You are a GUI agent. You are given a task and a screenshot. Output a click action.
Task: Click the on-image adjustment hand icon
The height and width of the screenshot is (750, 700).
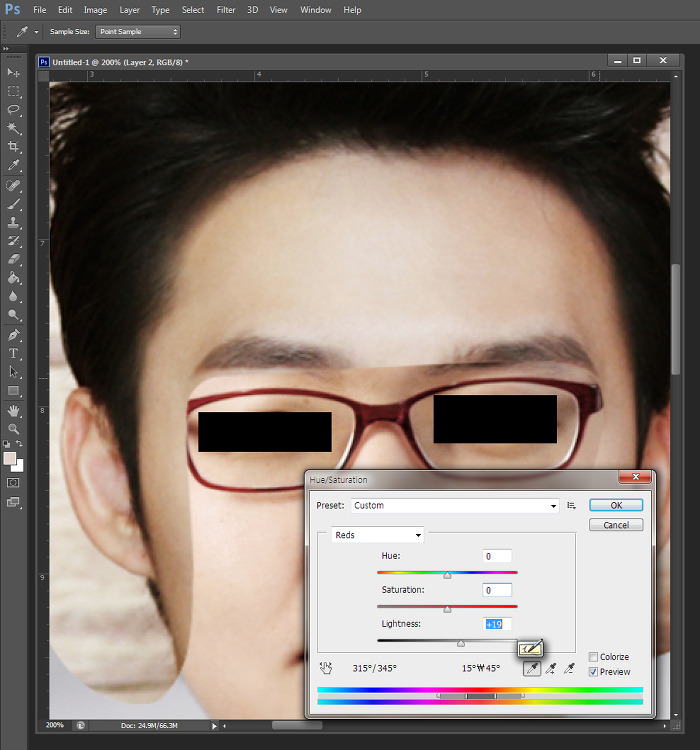coord(325,668)
